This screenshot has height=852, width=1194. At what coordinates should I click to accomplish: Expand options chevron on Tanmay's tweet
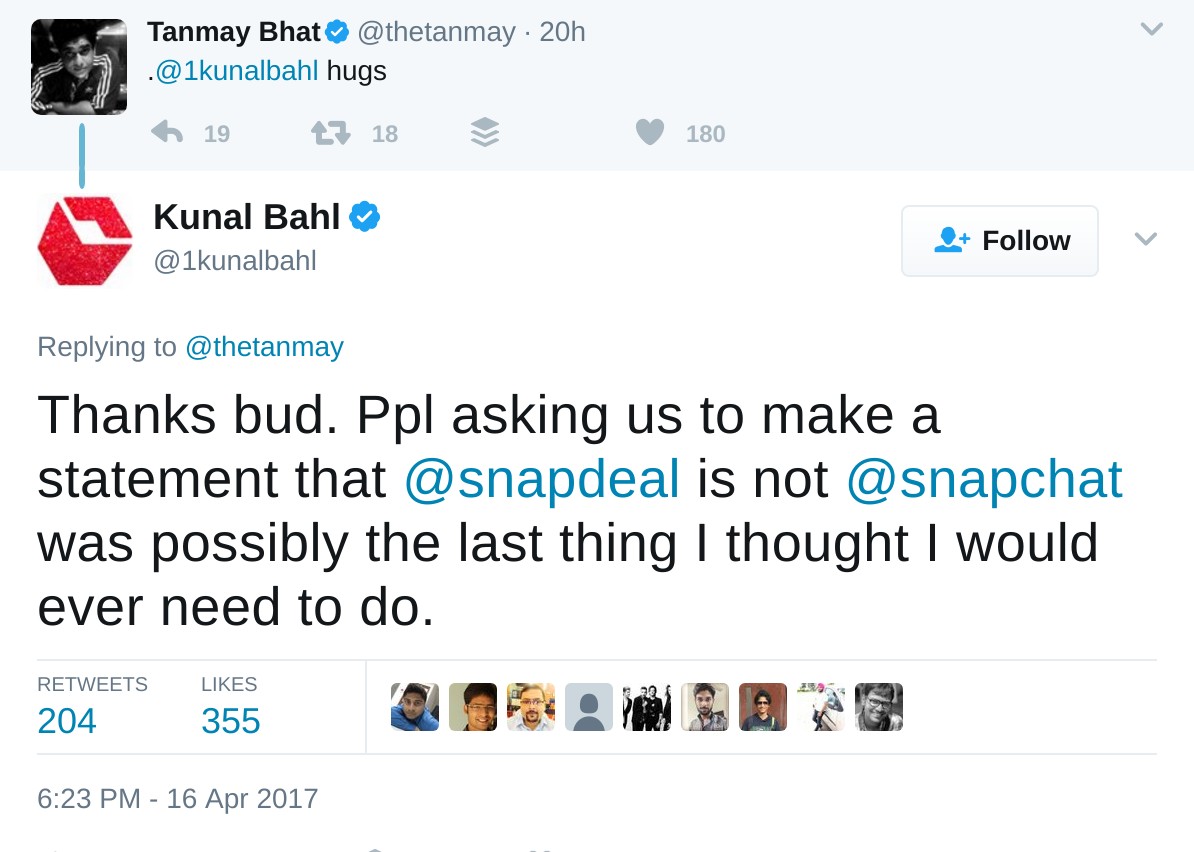coord(1152,30)
